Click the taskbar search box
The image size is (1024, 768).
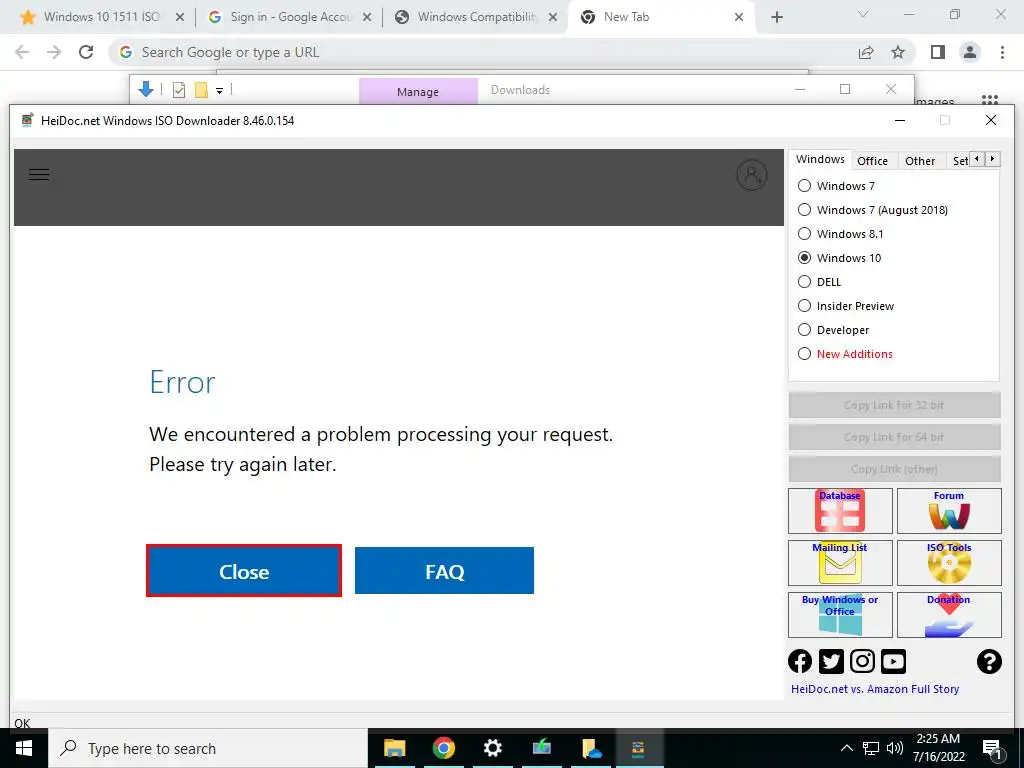(208, 748)
